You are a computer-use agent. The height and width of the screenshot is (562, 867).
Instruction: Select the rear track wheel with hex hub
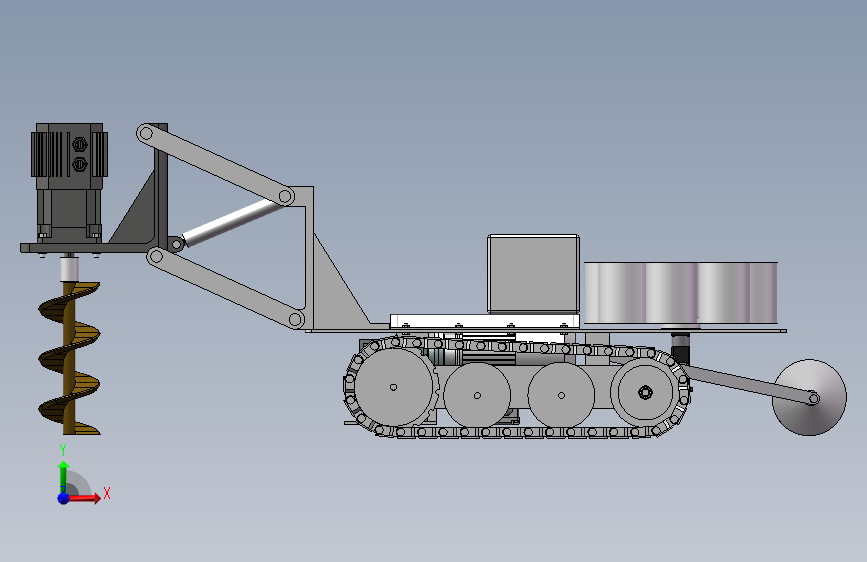645,392
